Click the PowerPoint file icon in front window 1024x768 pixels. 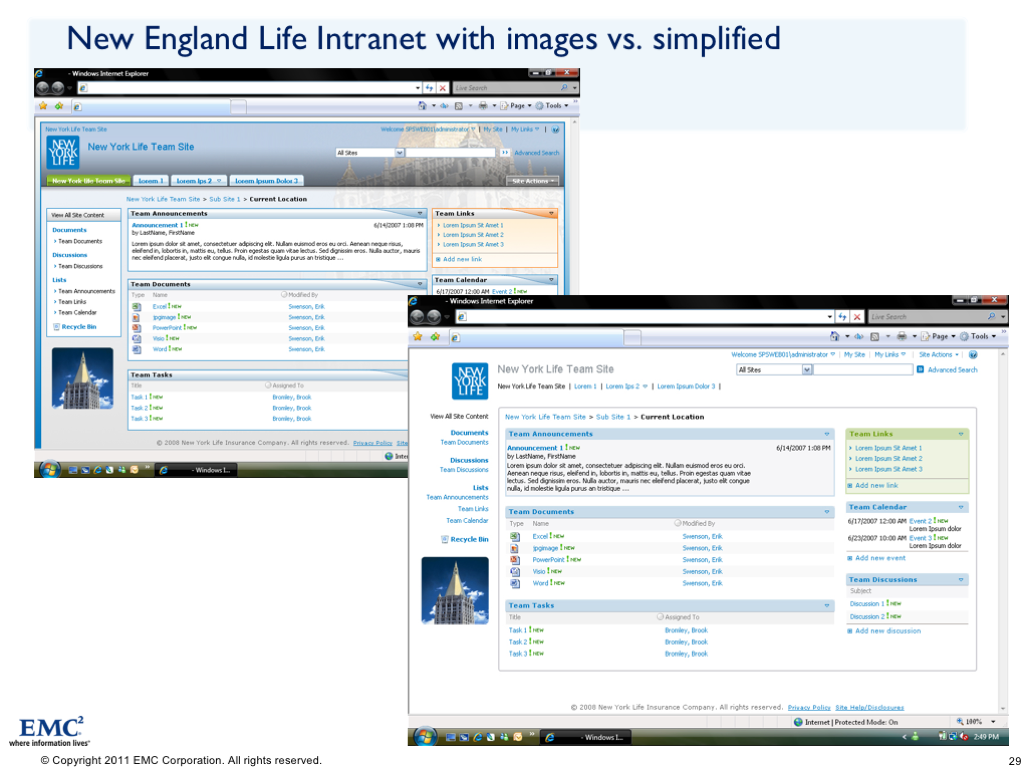[515, 560]
